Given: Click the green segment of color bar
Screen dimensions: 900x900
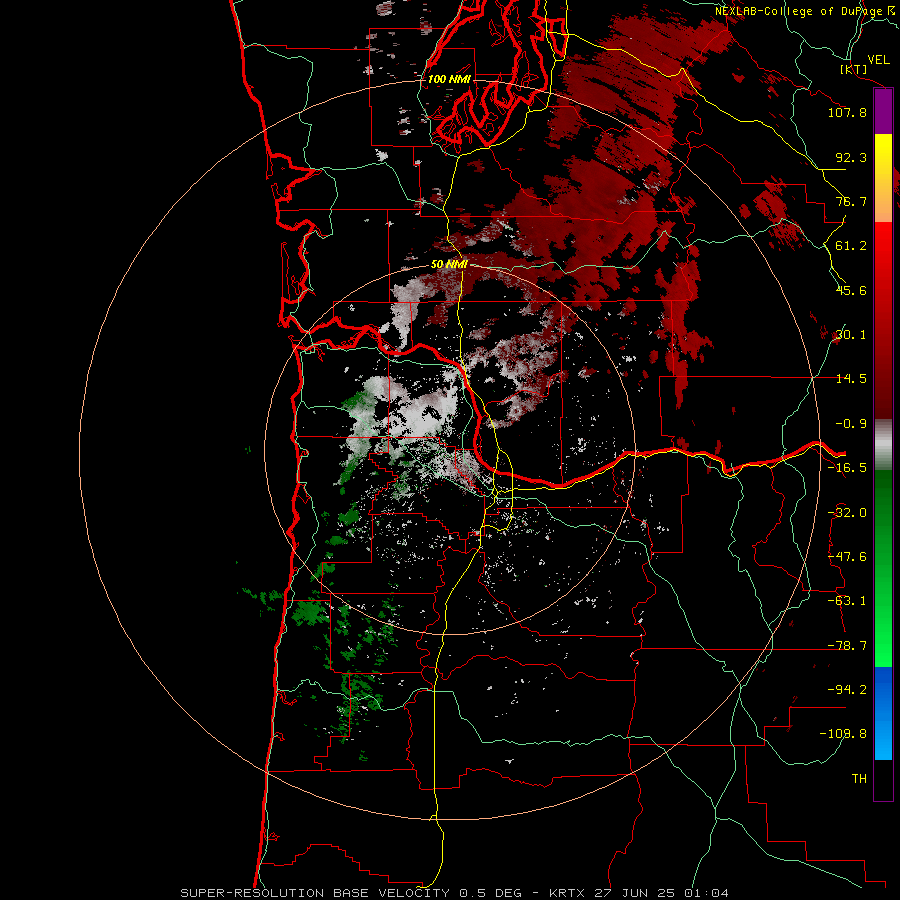Looking at the screenshot, I should [883, 568].
